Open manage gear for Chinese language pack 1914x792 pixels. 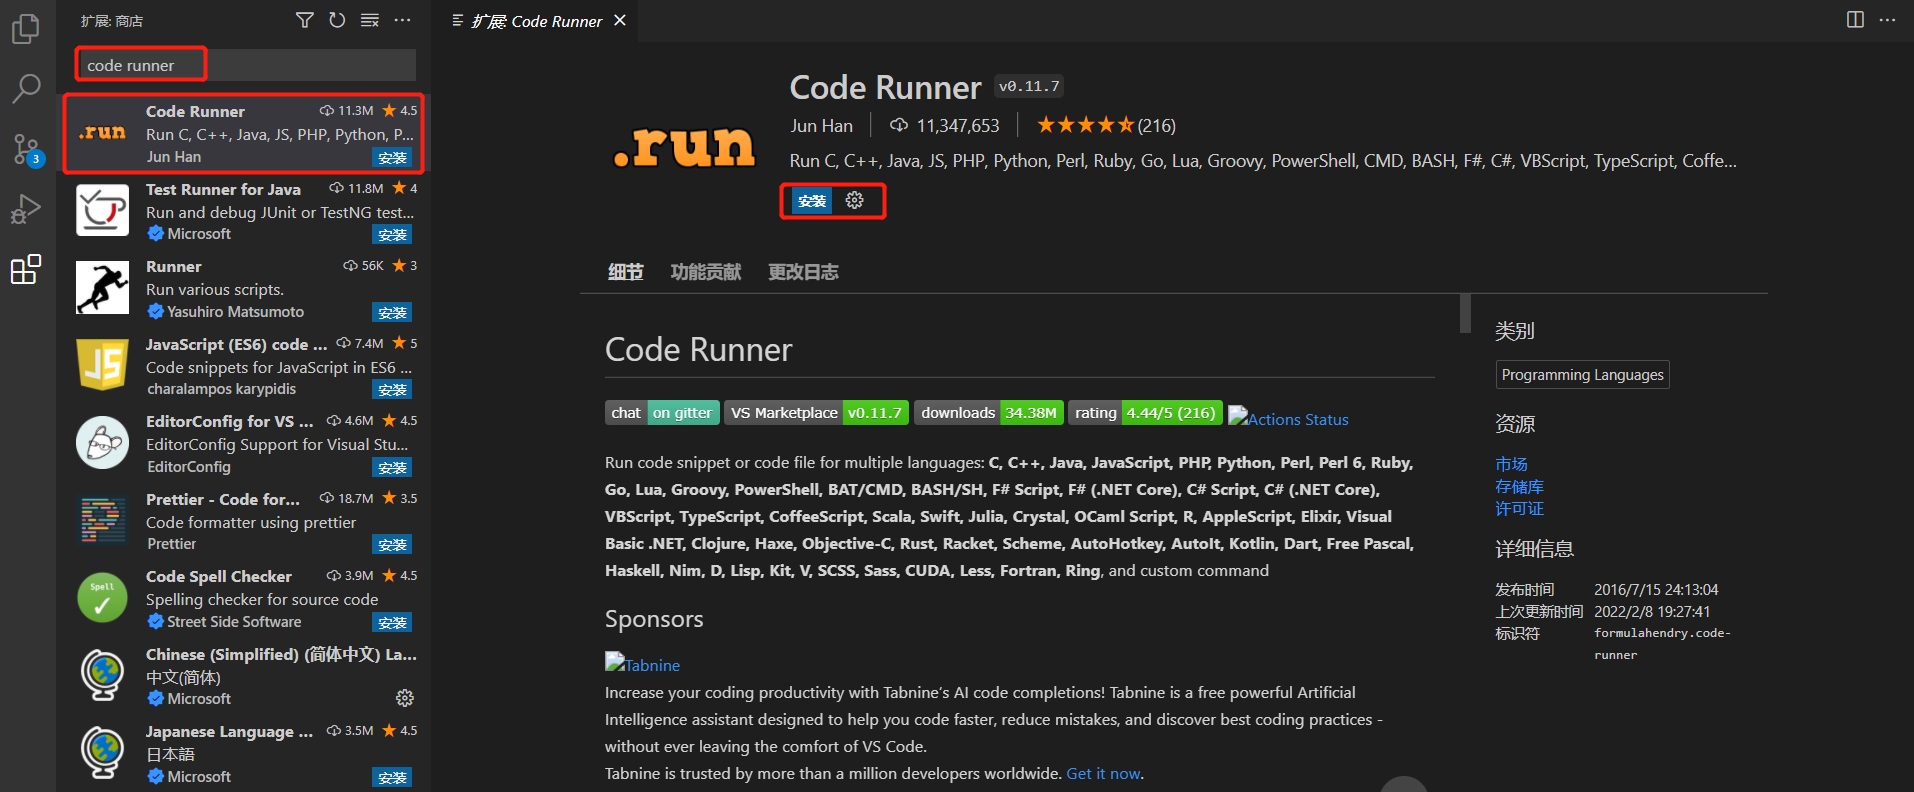pos(404,698)
